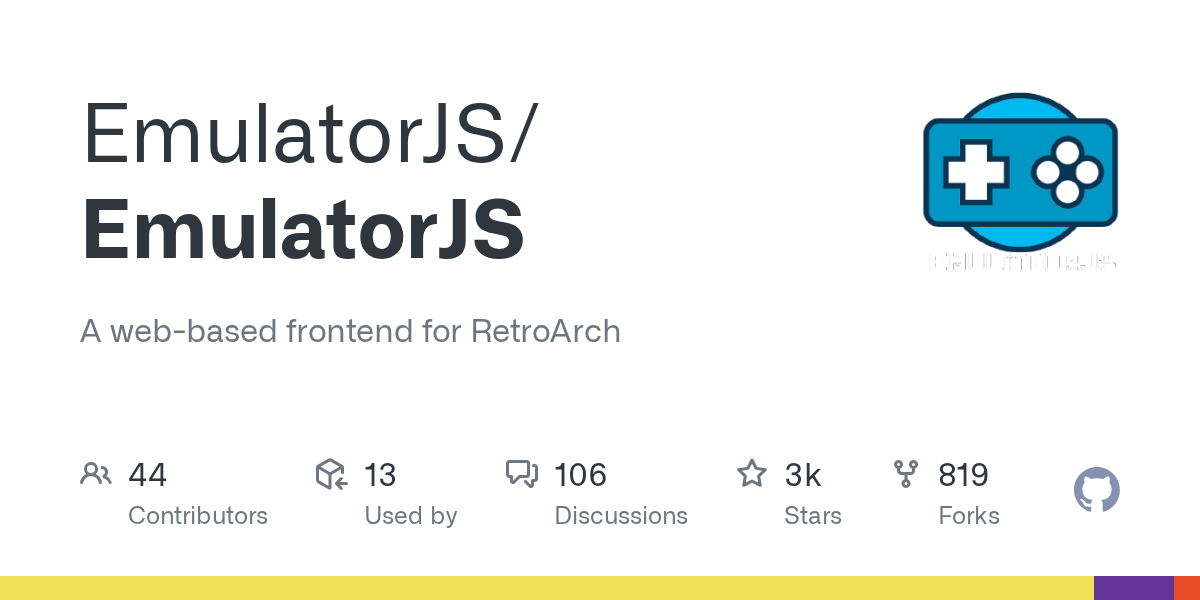
Task: Click the four-button cluster on the controller logo
Action: (x=1067, y=172)
